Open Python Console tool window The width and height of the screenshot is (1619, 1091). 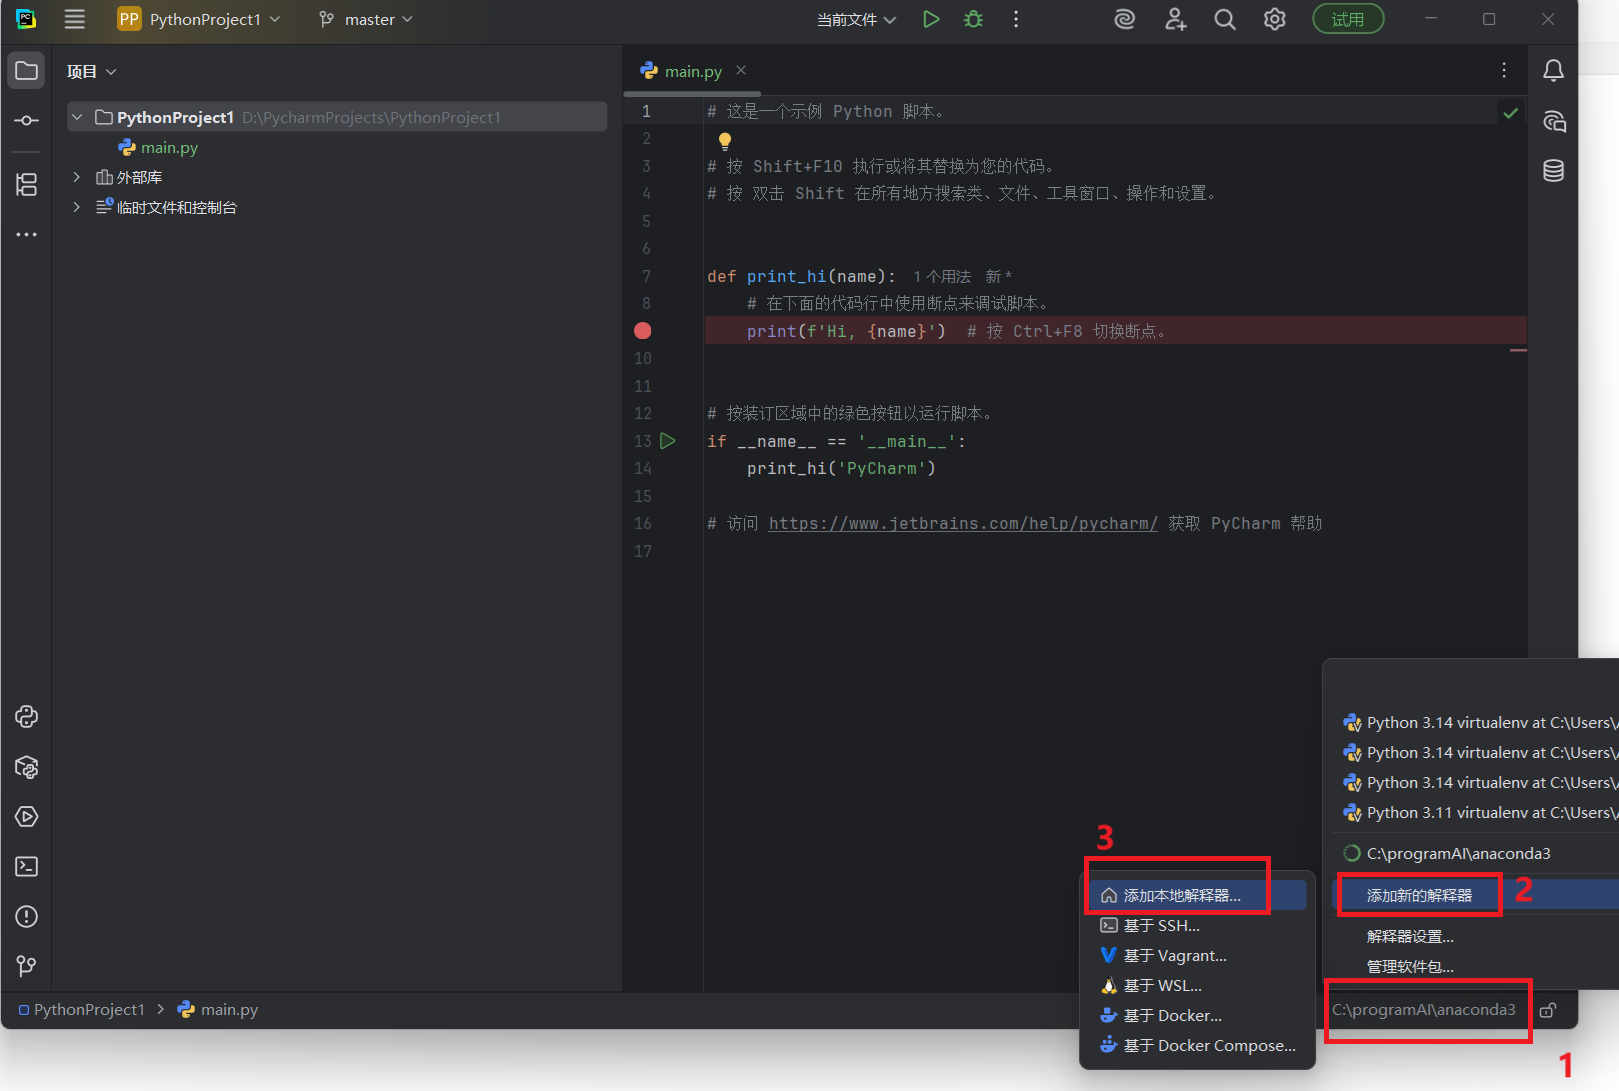point(27,717)
